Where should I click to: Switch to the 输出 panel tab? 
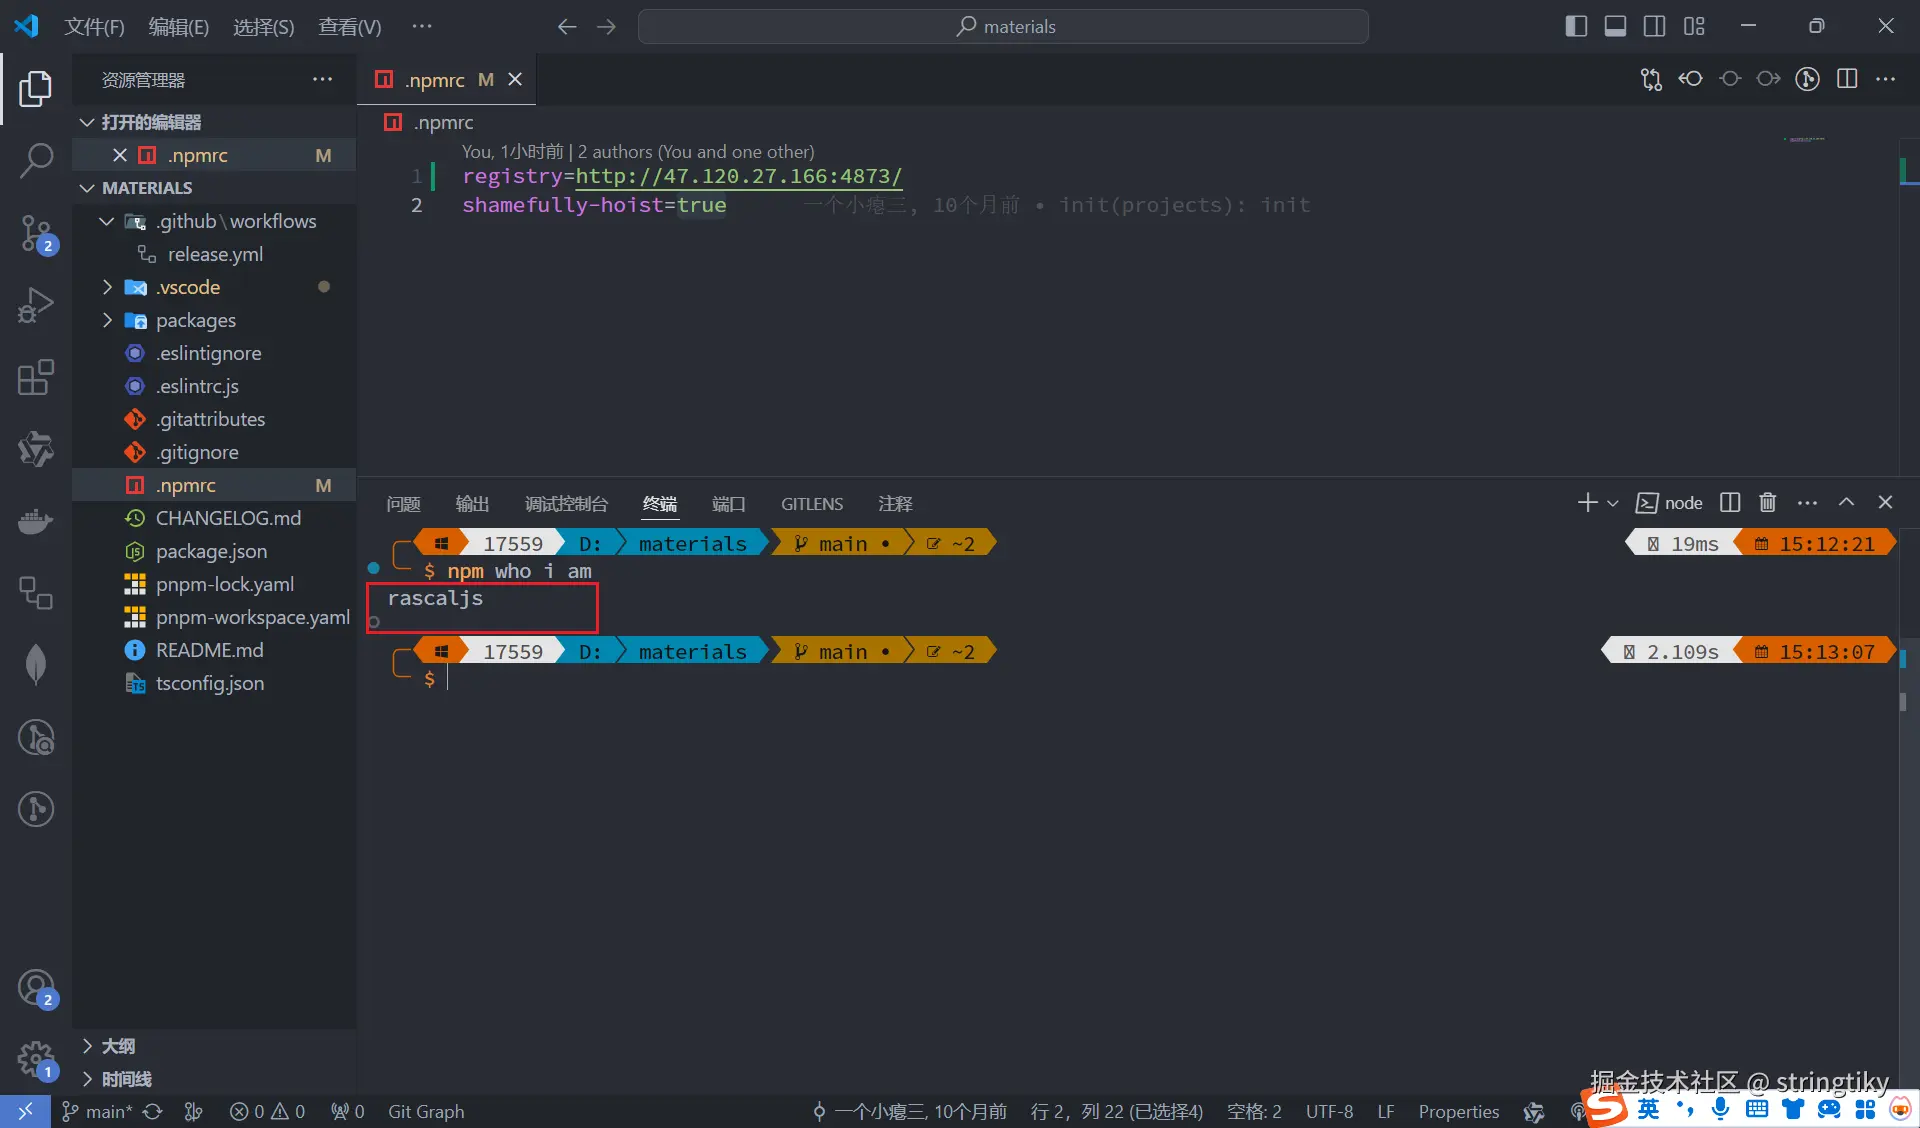[472, 504]
